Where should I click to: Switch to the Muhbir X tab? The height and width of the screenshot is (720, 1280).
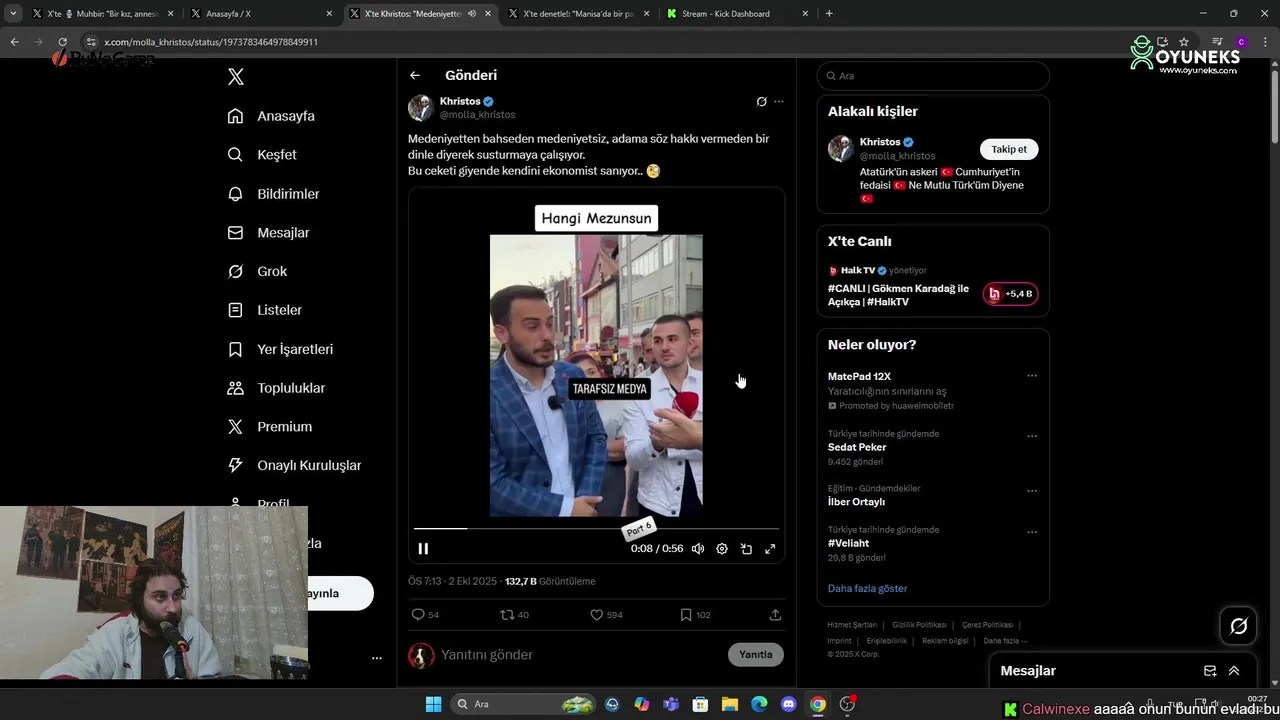pyautogui.click(x=104, y=14)
